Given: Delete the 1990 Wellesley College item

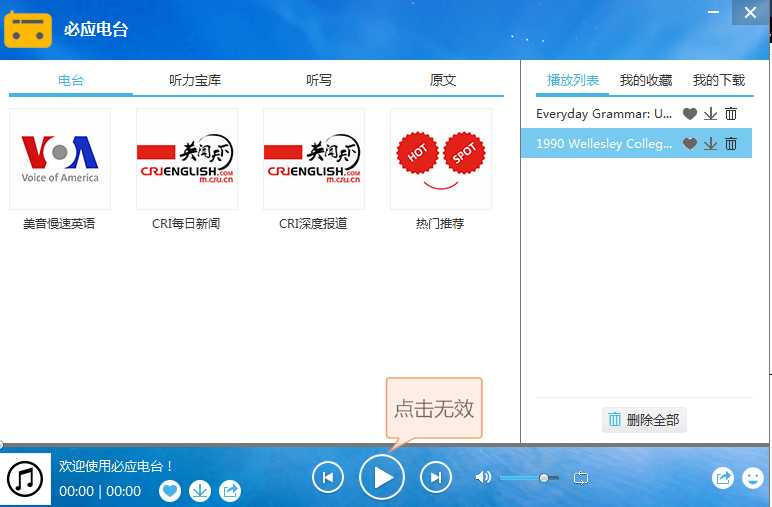Looking at the screenshot, I should [x=731, y=143].
